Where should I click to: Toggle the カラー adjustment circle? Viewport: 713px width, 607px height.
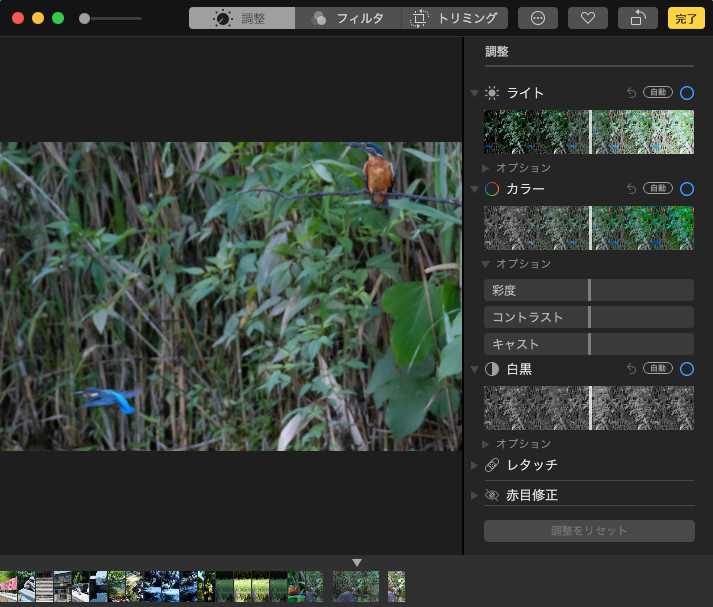click(687, 189)
